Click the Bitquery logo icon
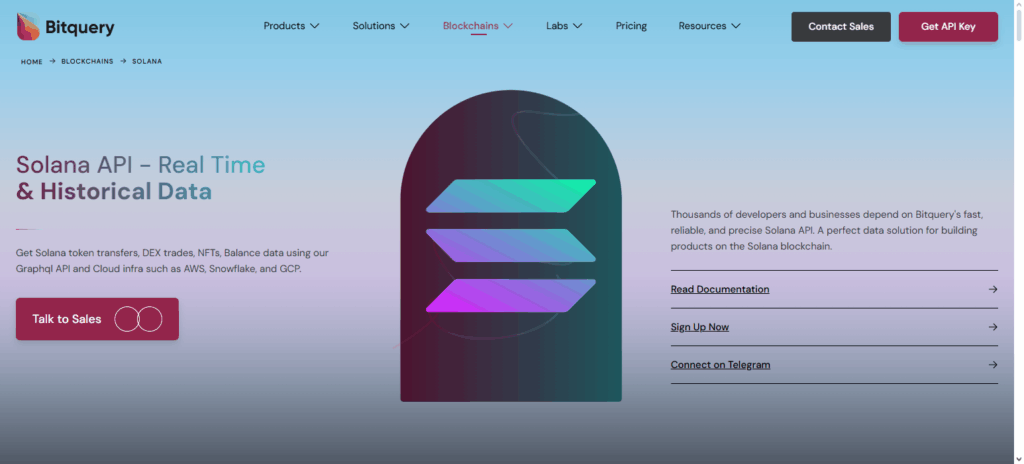The width and height of the screenshot is (1024, 464). (x=28, y=27)
